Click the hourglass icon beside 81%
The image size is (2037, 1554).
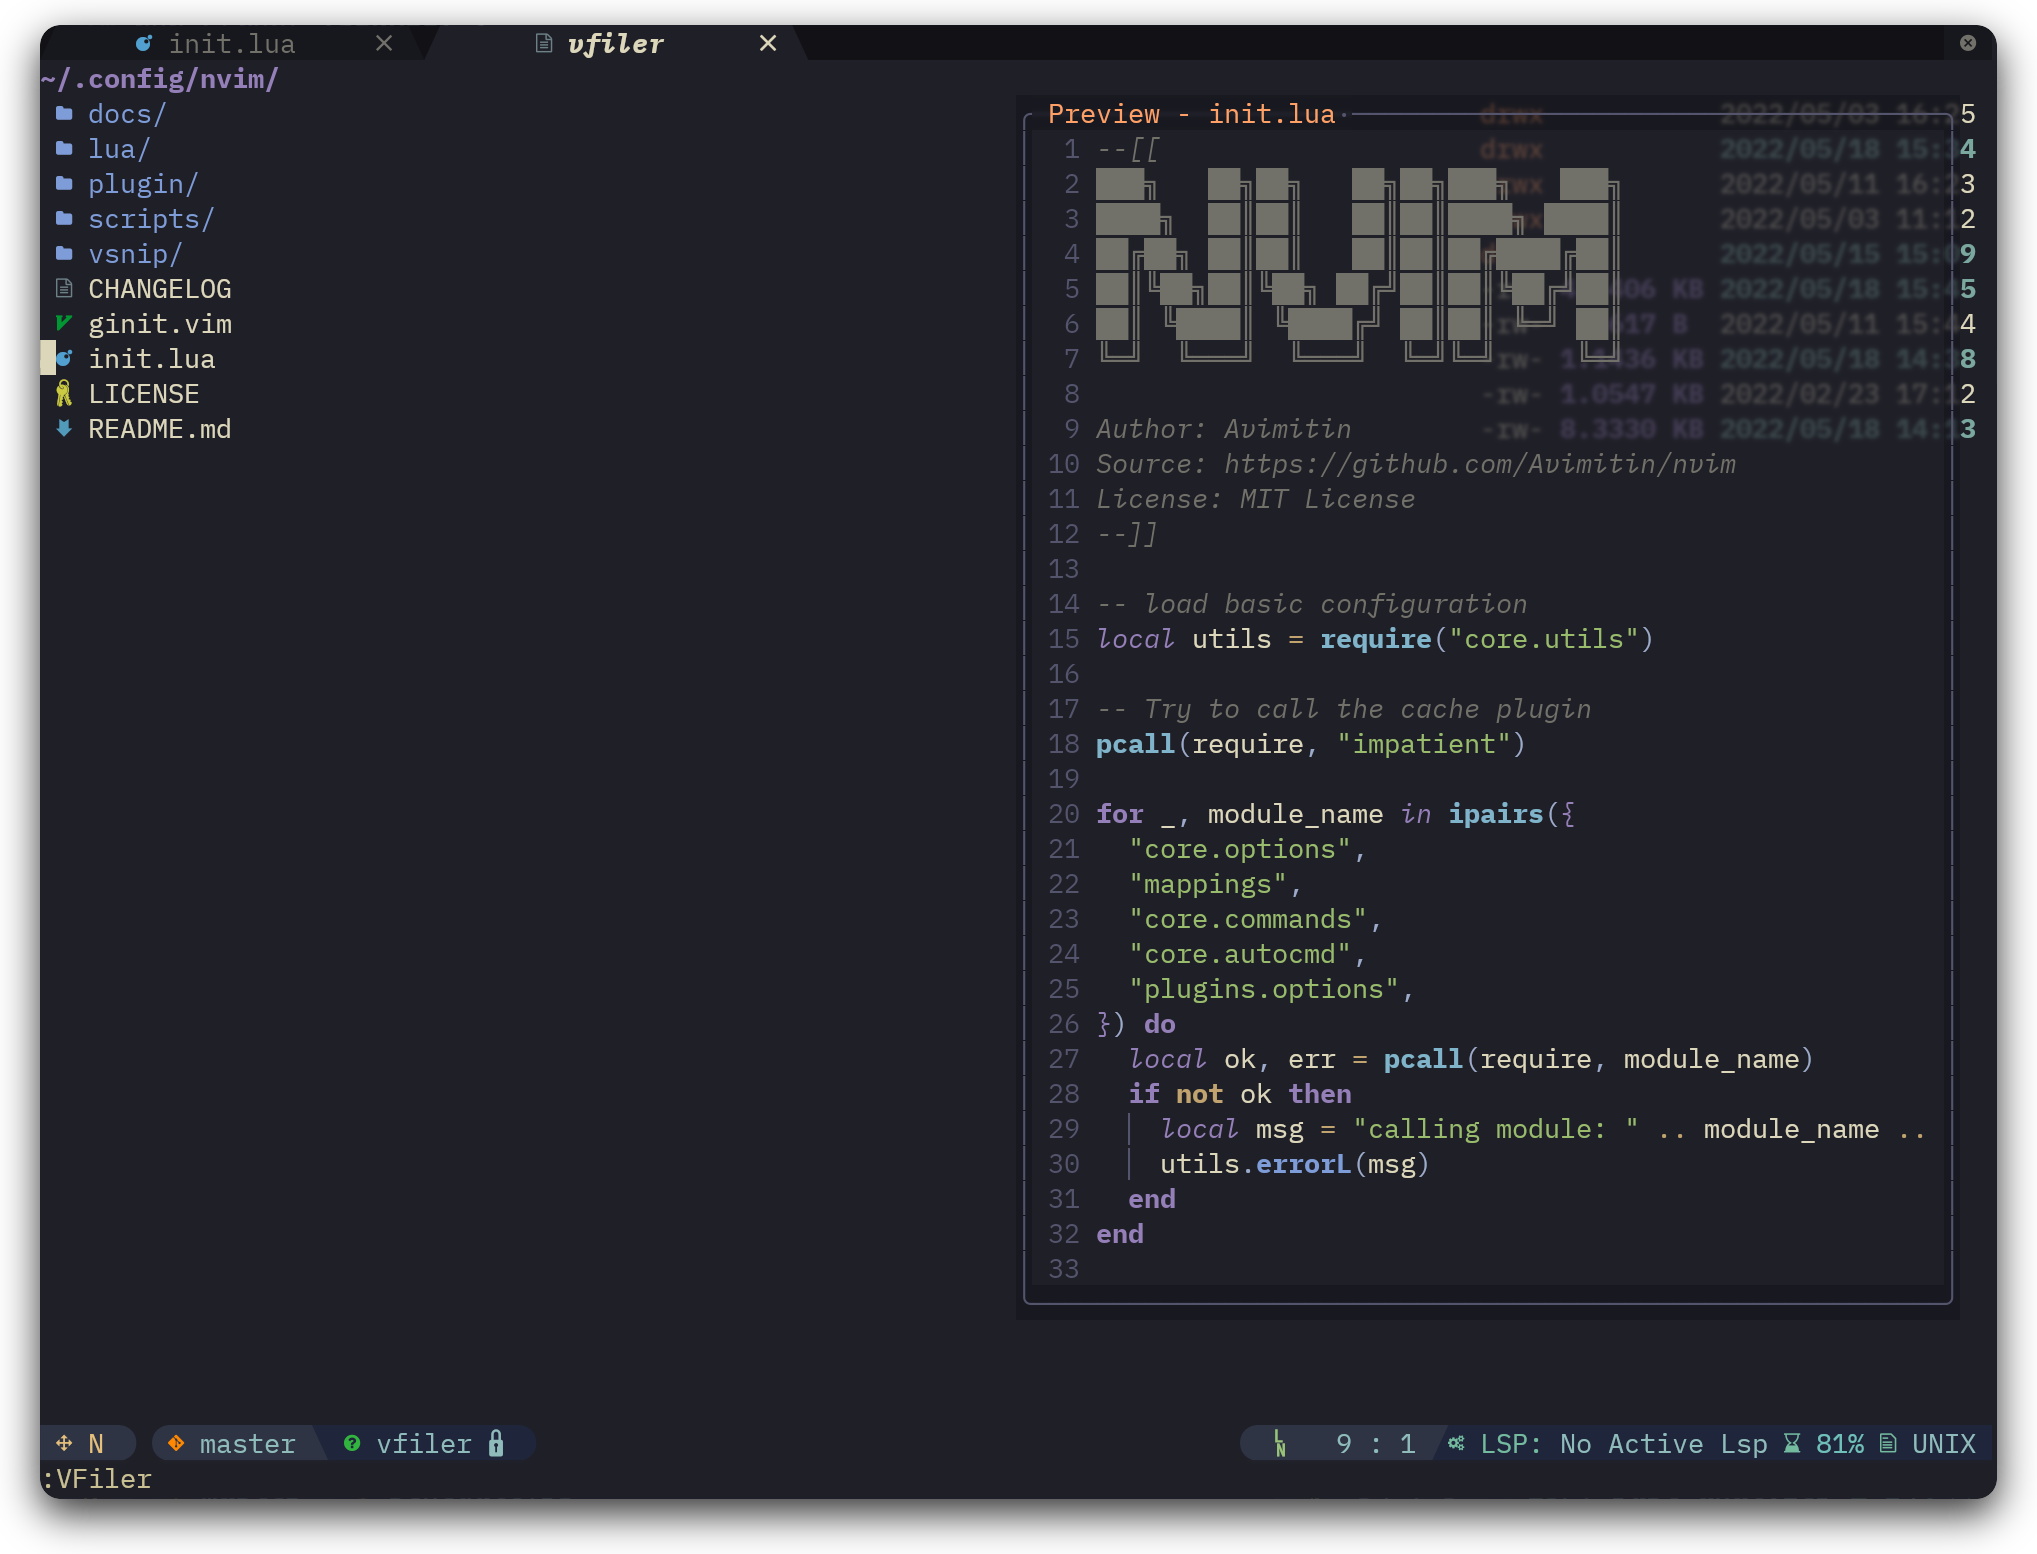pos(1792,1443)
